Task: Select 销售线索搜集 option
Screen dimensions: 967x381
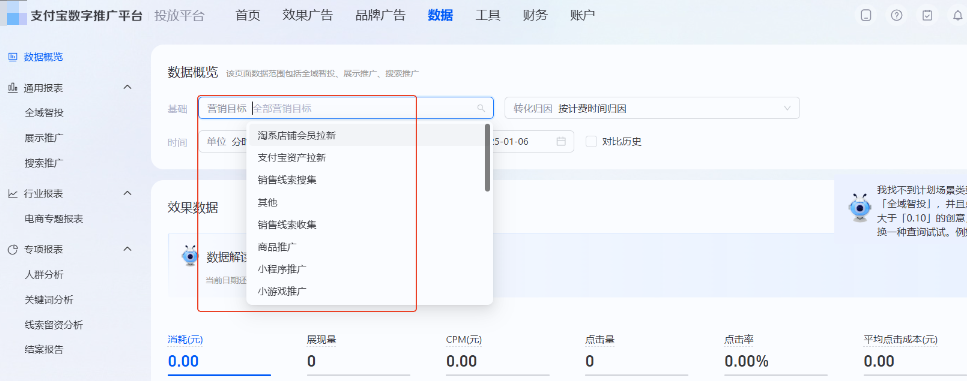Action: click(365, 179)
